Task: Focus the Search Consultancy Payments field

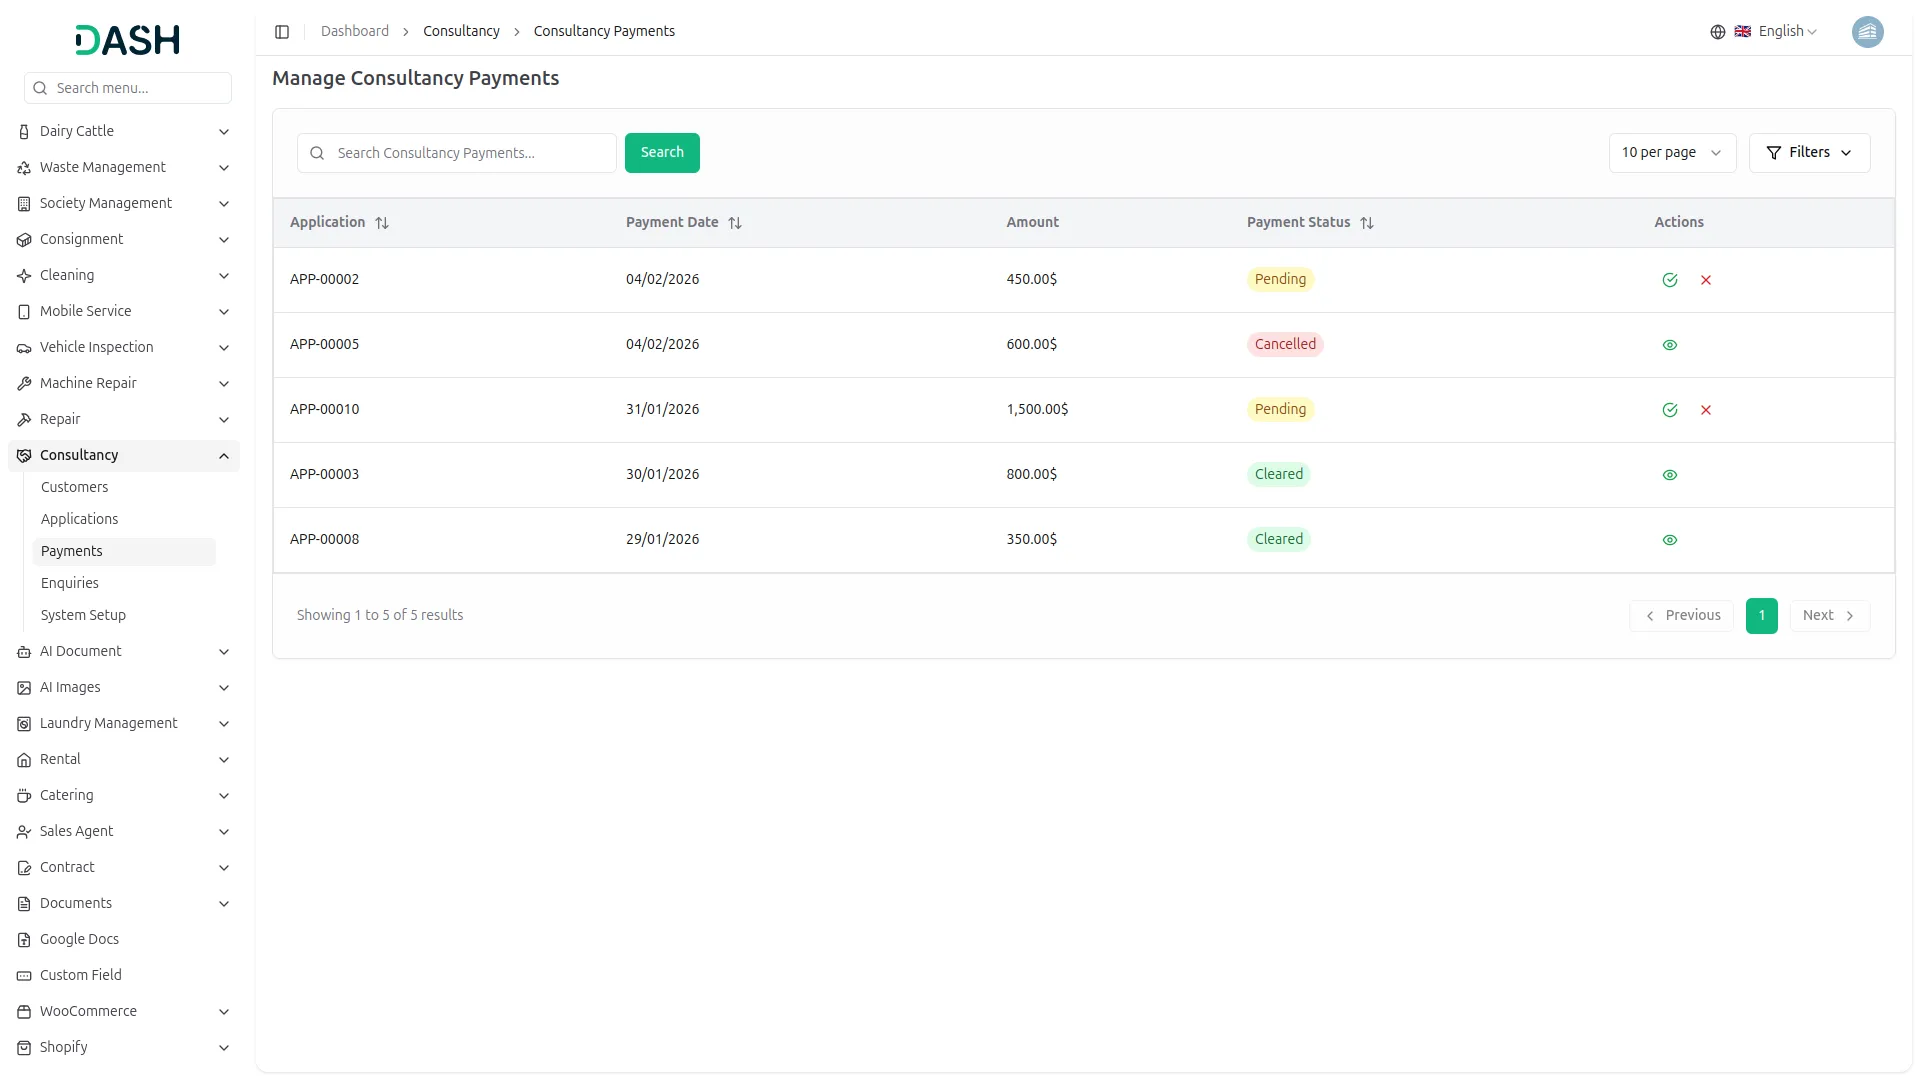Action: coord(470,153)
